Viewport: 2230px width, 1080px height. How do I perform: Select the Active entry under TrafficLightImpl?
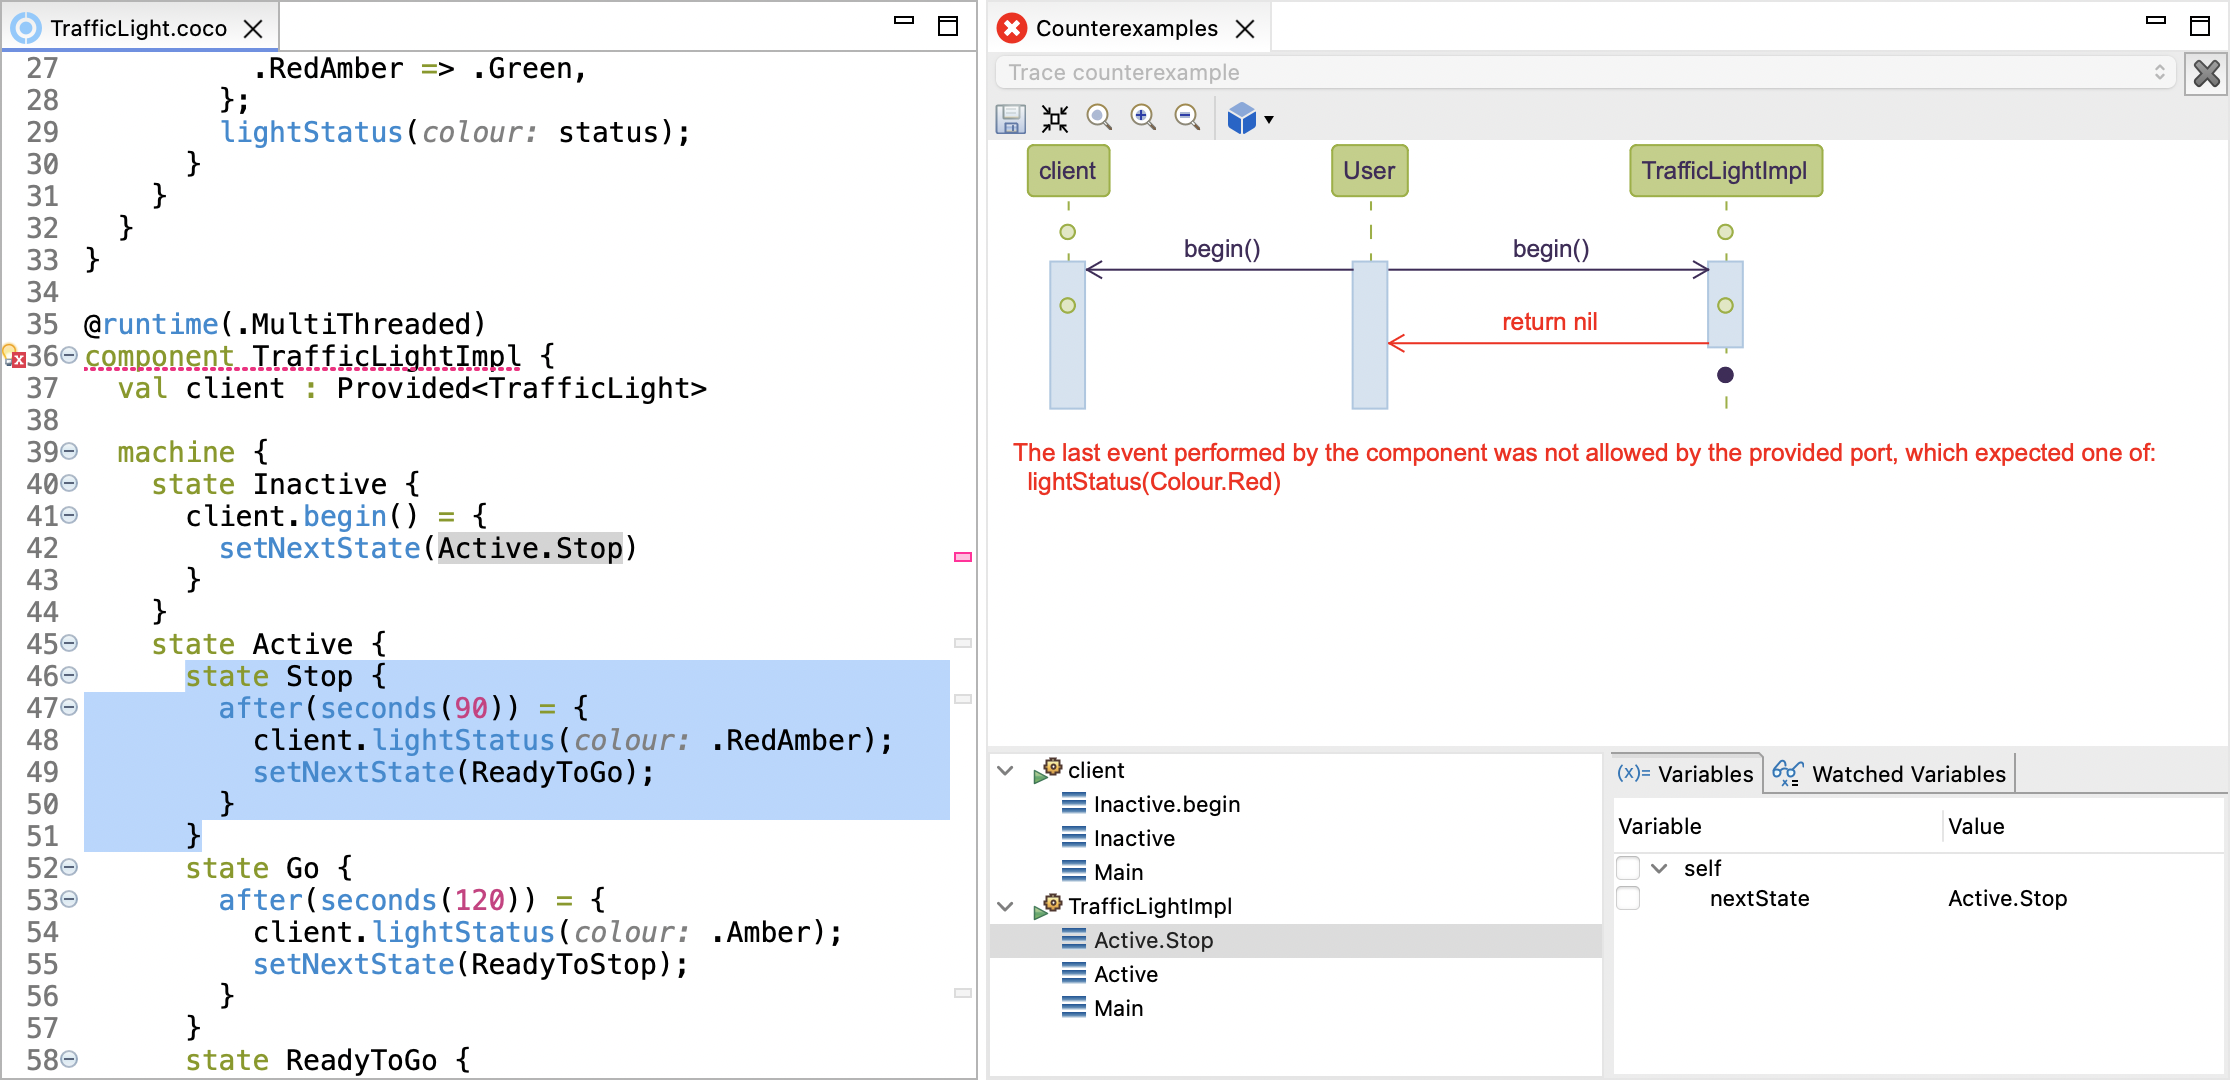coord(1125,974)
